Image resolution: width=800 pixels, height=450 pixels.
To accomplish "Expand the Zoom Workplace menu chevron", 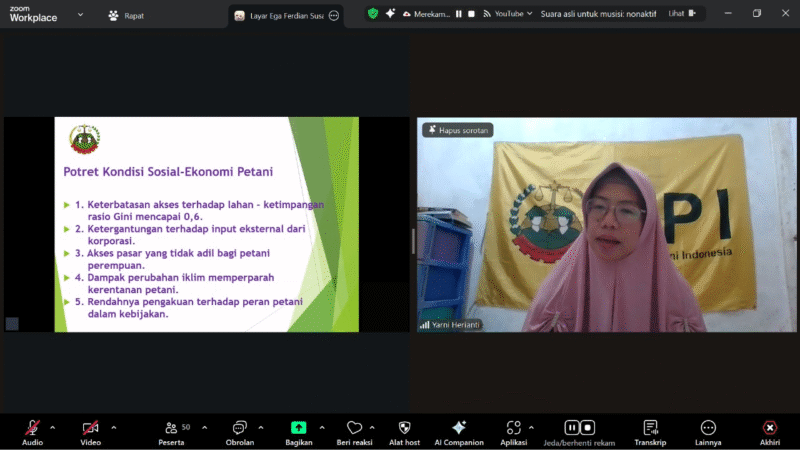I will (x=79, y=16).
